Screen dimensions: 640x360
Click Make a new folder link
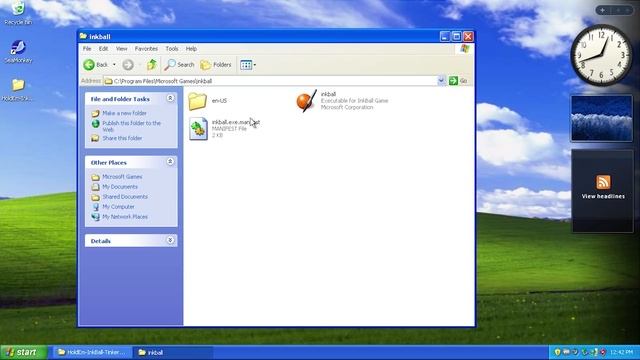[x=124, y=113]
